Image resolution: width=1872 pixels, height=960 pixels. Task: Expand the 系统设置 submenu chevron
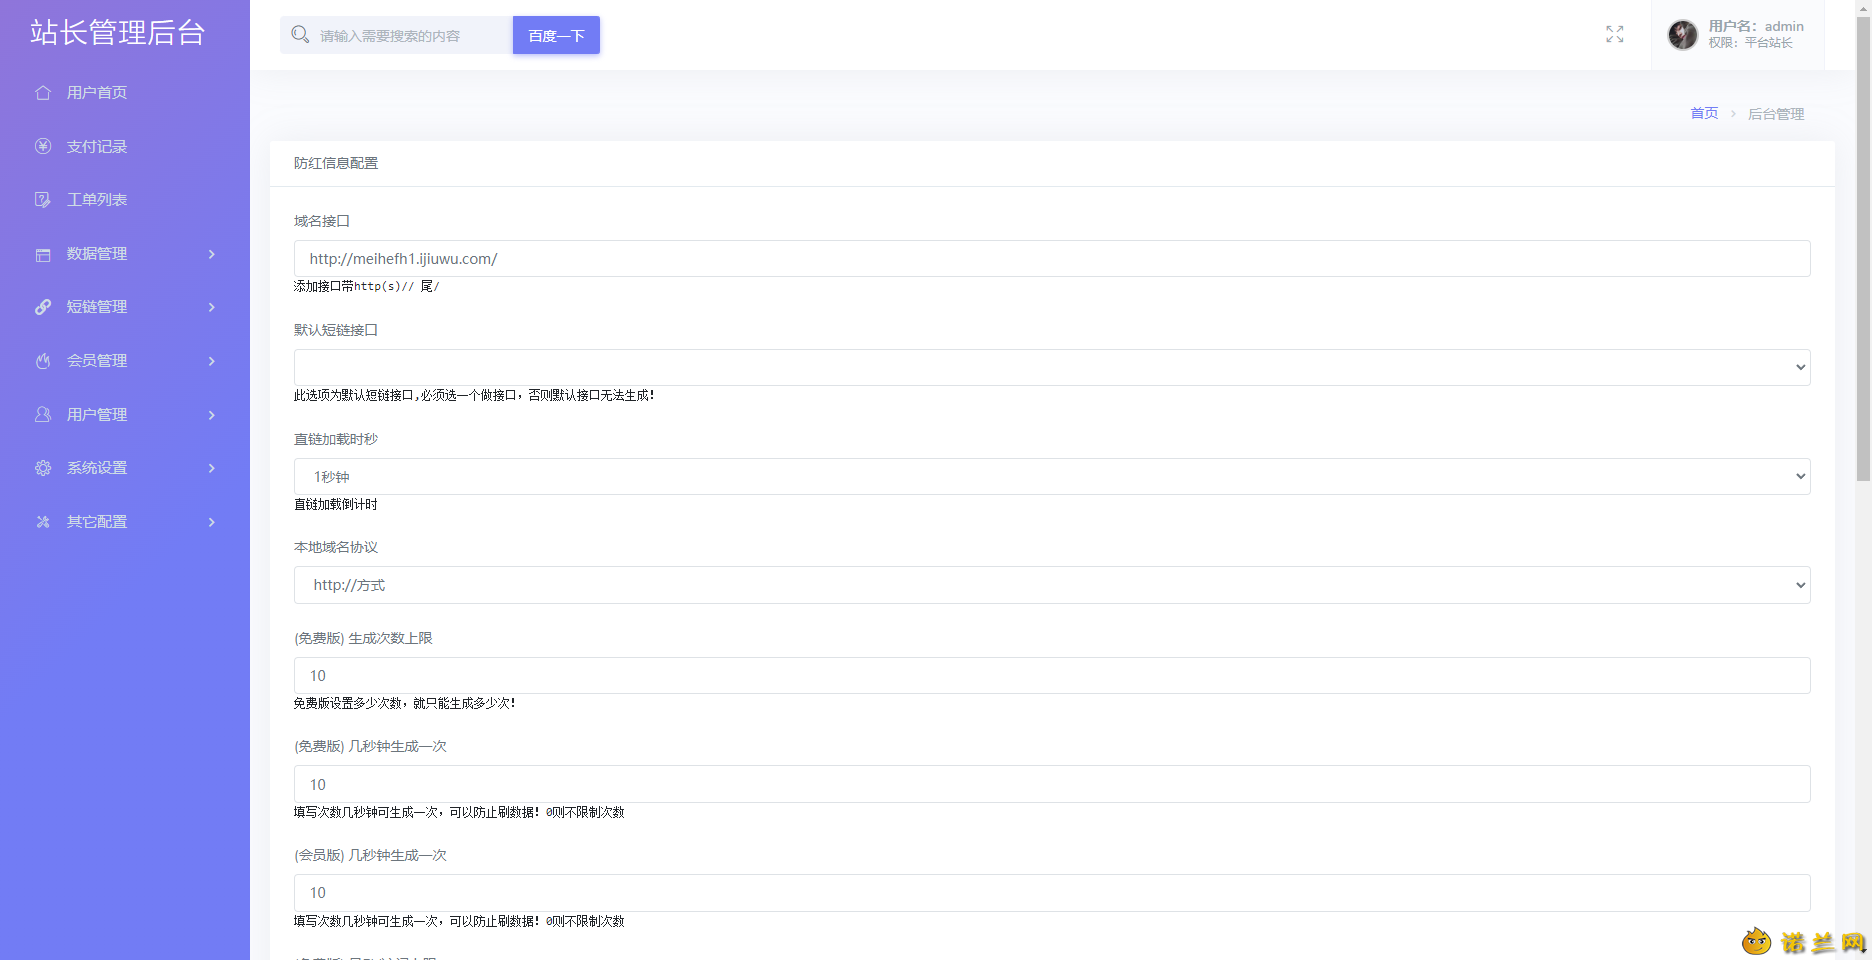[x=212, y=468]
